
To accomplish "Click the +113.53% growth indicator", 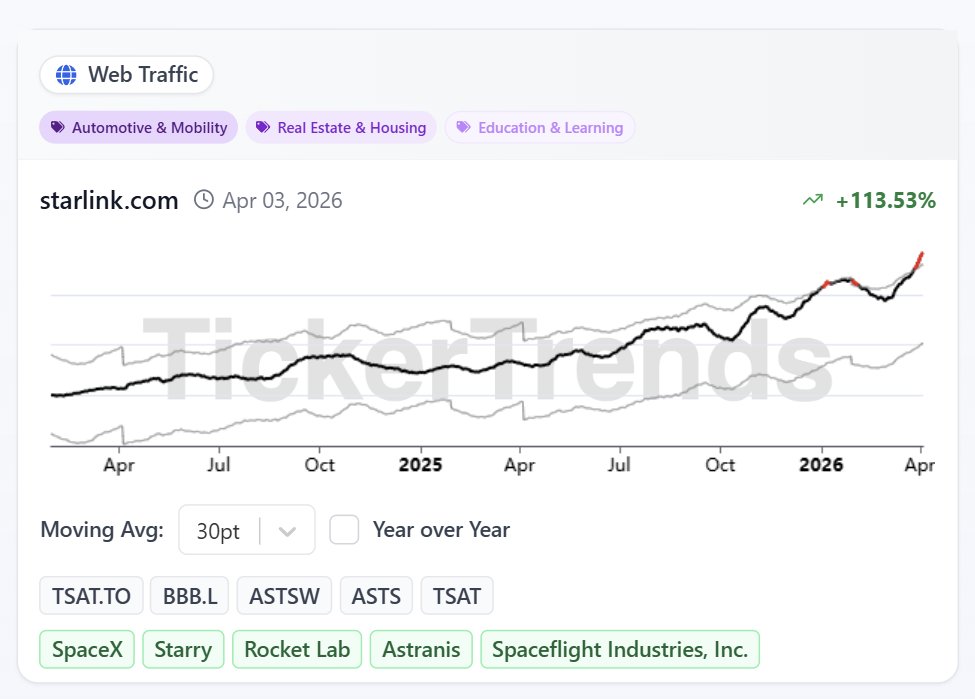I will (885, 200).
